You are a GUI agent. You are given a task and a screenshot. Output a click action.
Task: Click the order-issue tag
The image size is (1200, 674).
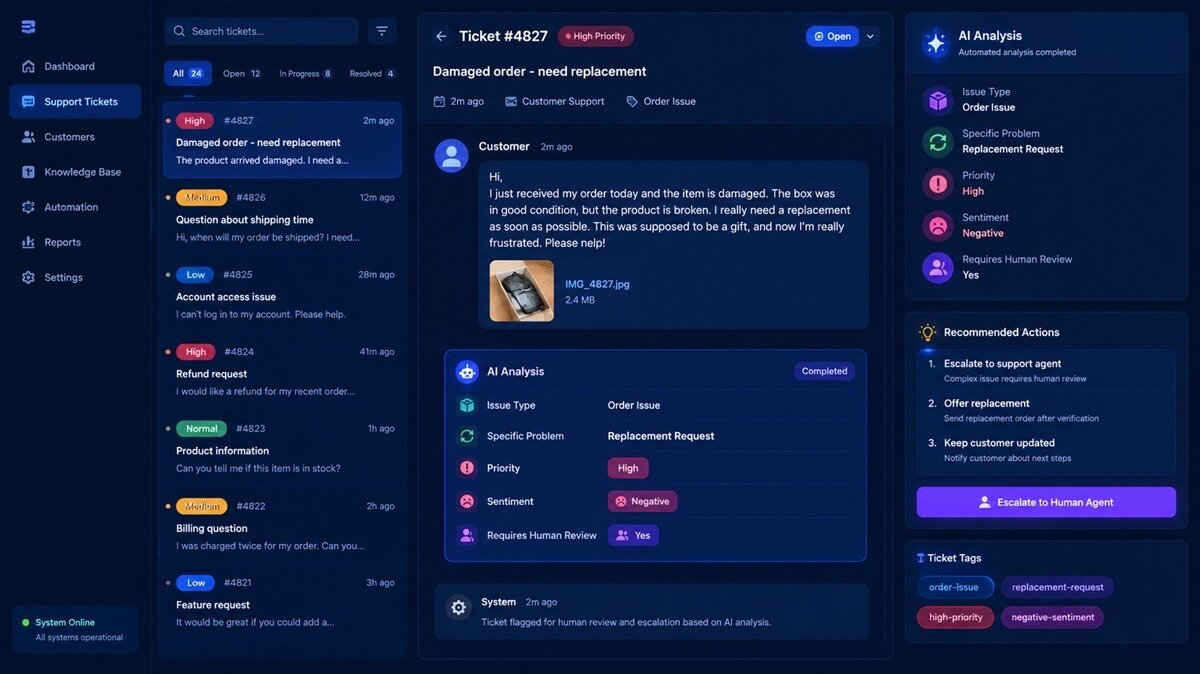click(x=955, y=587)
